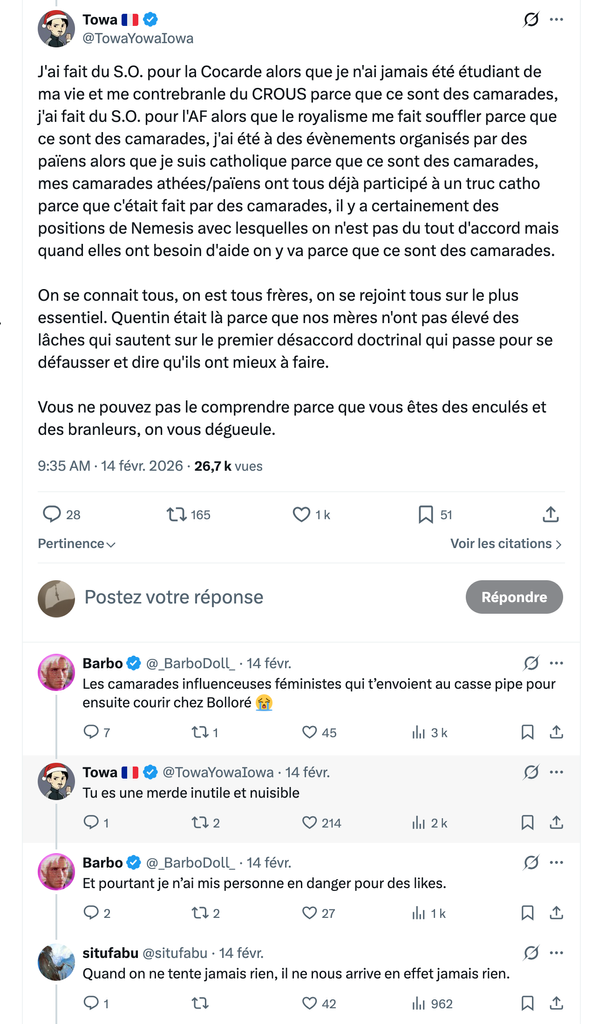Open @TowaYowaIowa profile handle in header
This screenshot has height=1024, width=599.
point(138,38)
